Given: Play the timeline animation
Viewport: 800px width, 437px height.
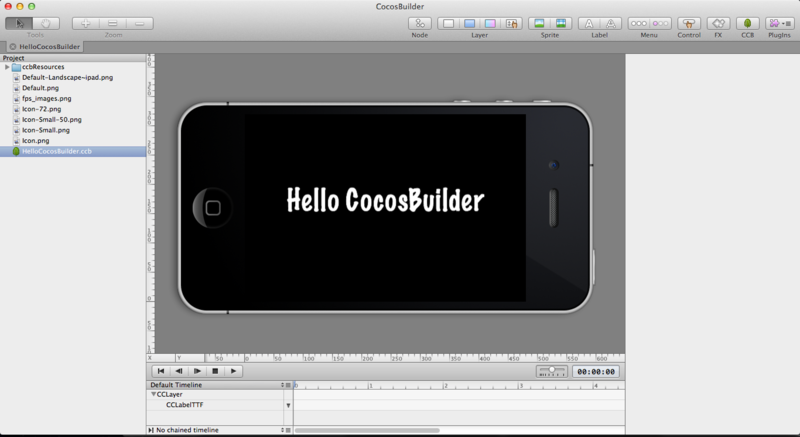Looking at the screenshot, I should pyautogui.click(x=234, y=371).
